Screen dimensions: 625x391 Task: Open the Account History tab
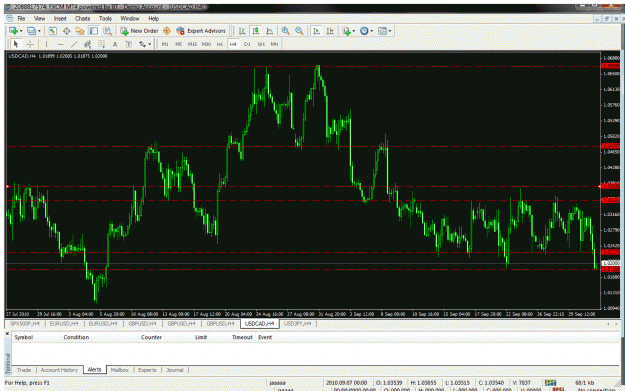(59, 370)
